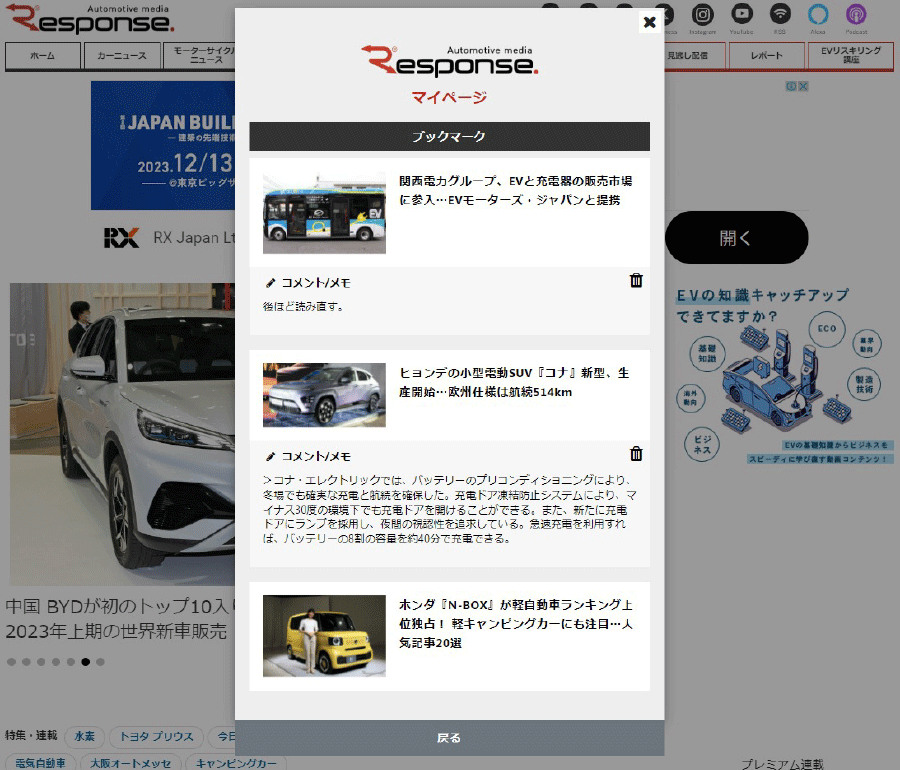This screenshot has height=770, width=900.
Task: Click the ブックマーク section header
Action: 449,137
